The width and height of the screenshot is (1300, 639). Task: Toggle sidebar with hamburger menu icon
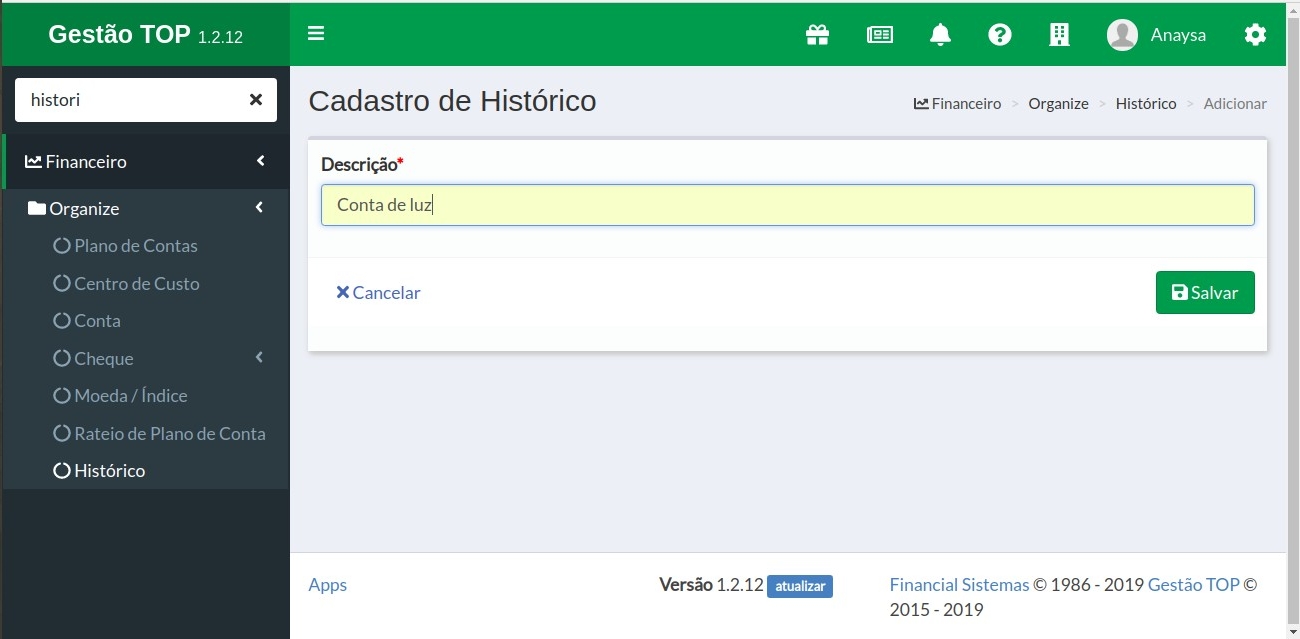click(x=316, y=34)
